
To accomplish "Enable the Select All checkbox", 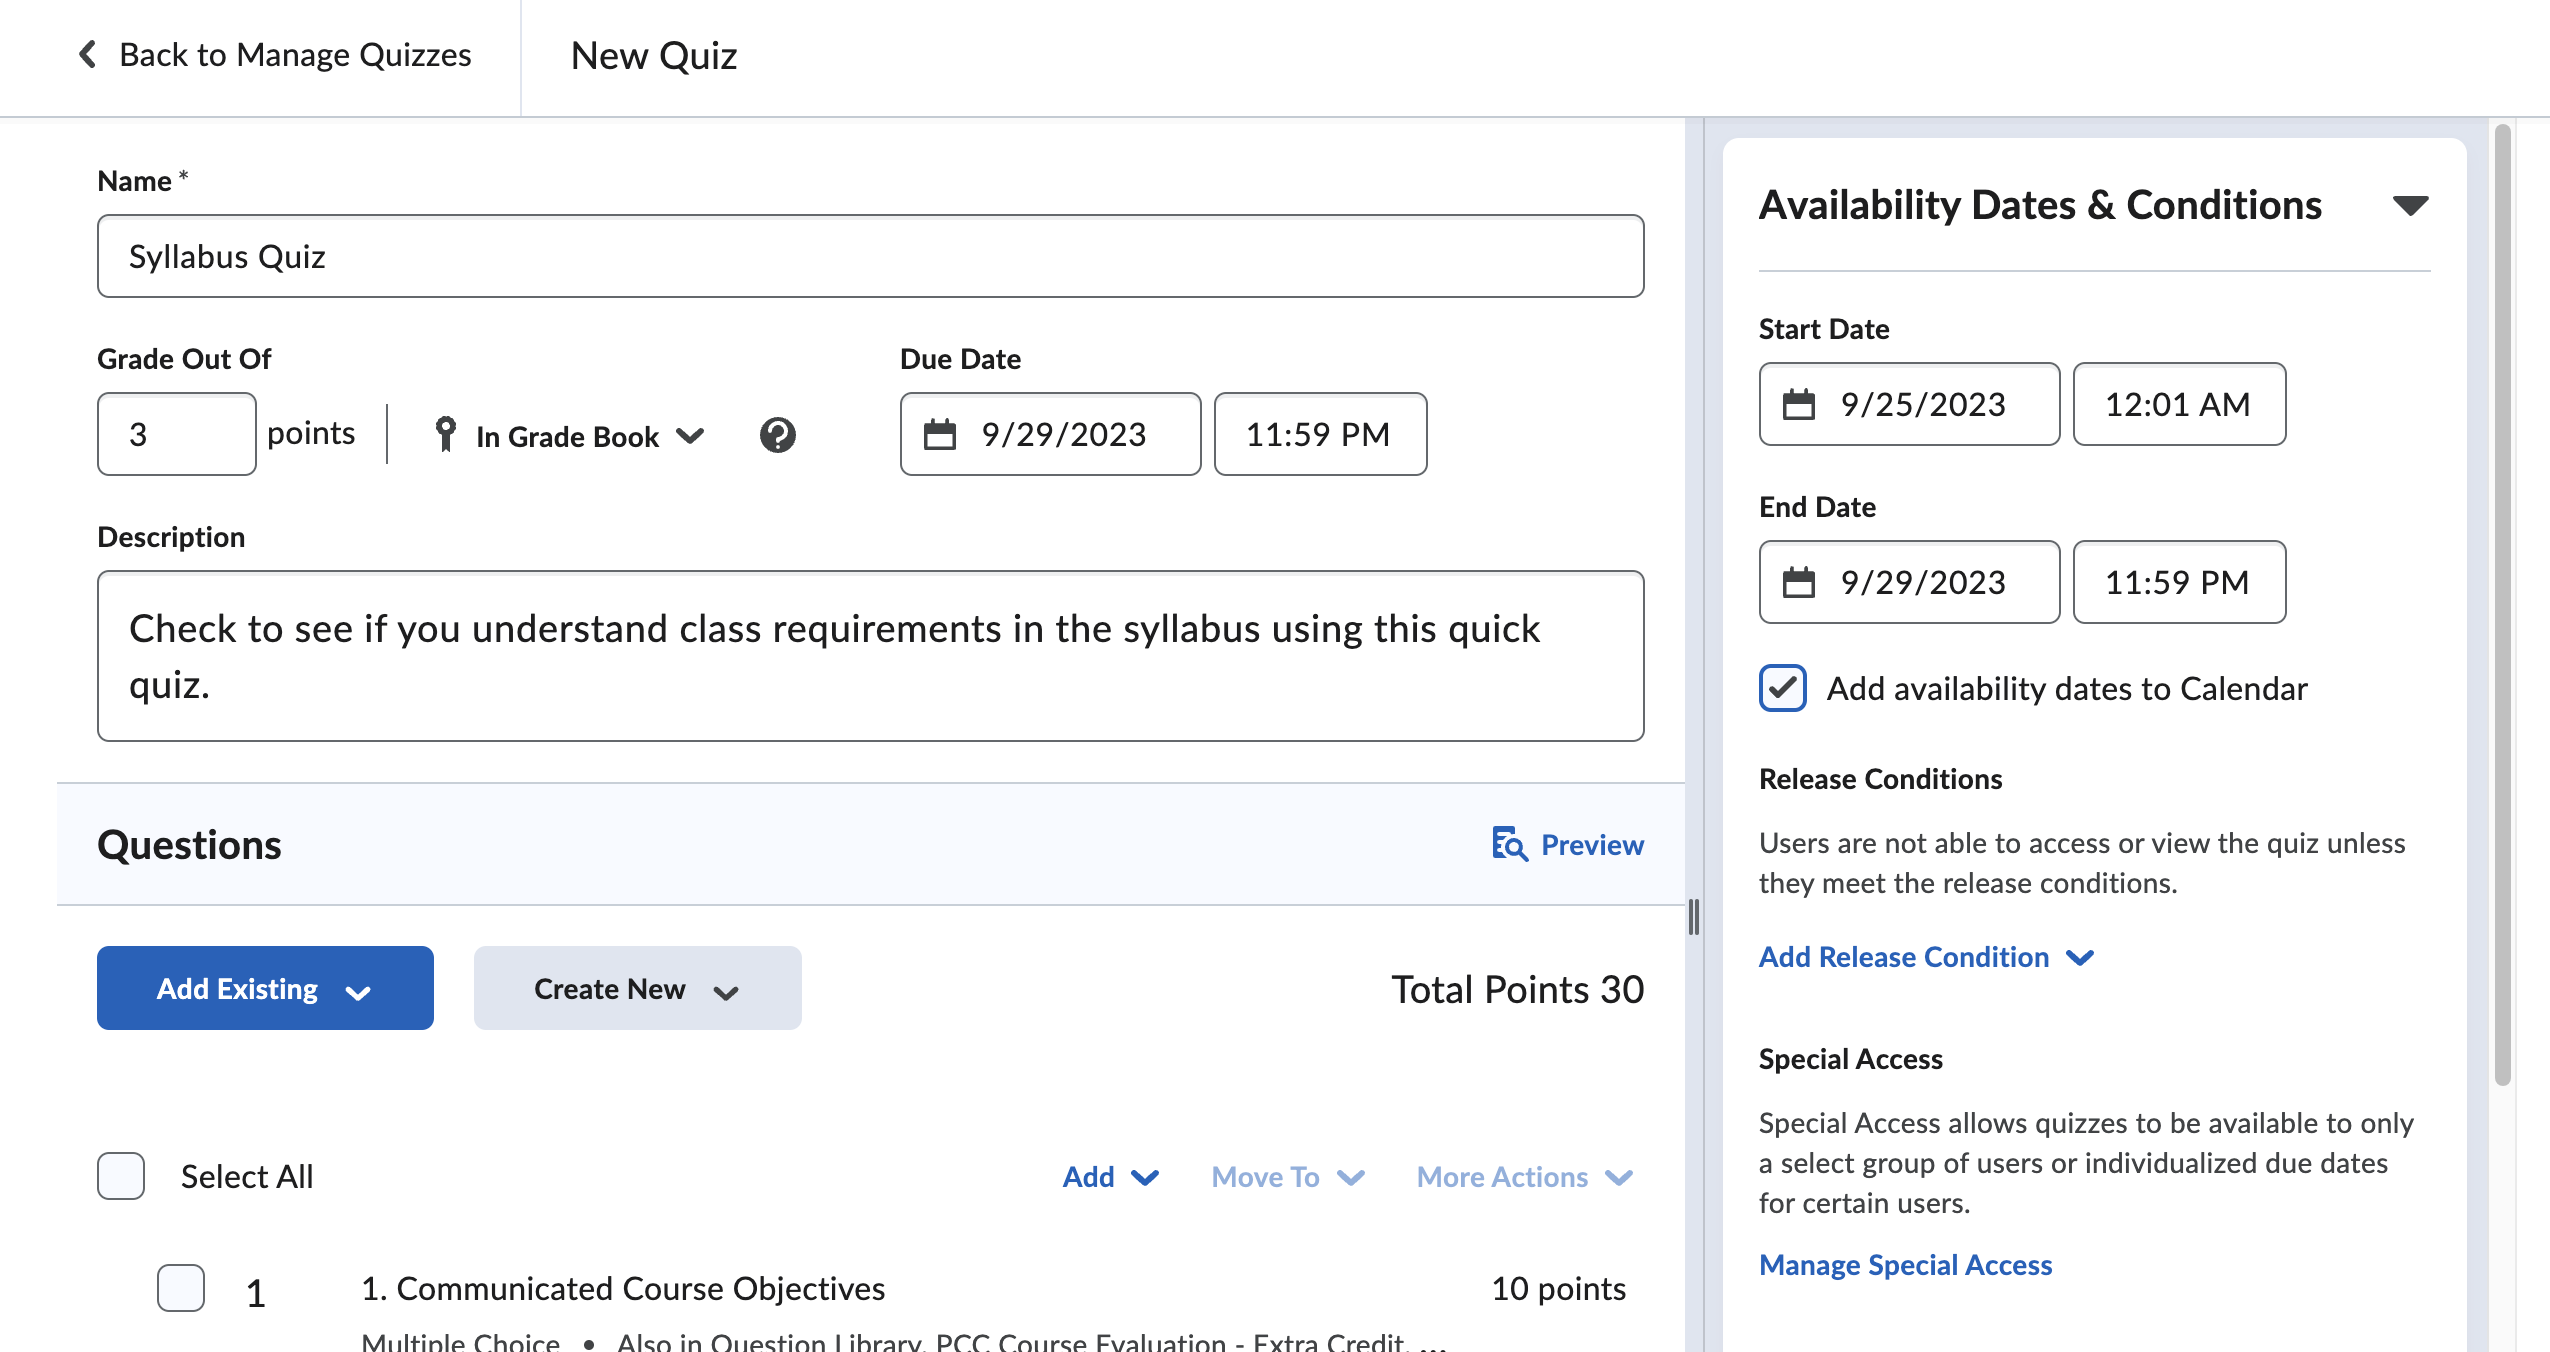I will tap(120, 1176).
